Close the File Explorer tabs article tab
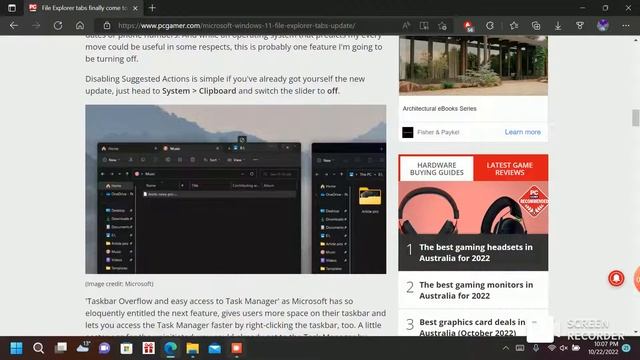This screenshot has width=640, height=360. [x=135, y=8]
